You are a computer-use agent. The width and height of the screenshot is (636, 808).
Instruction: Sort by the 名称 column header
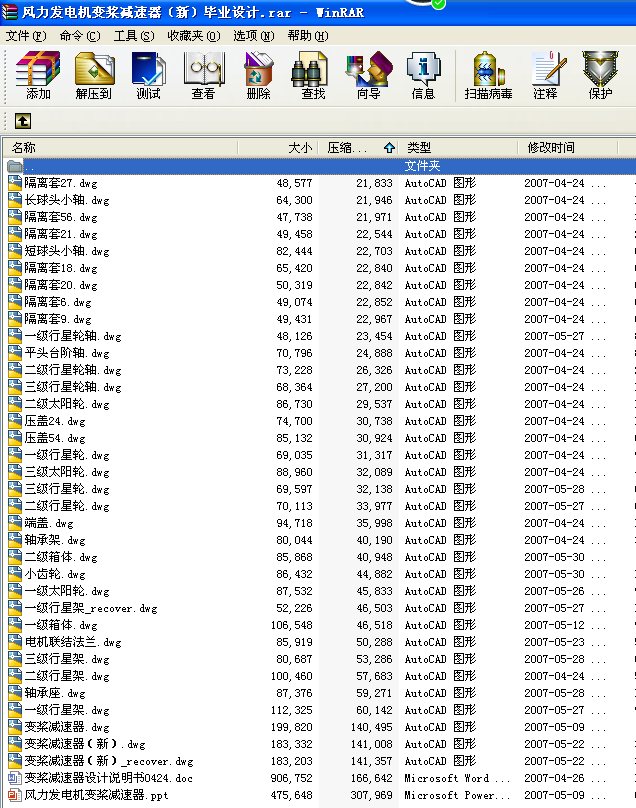click(121, 148)
